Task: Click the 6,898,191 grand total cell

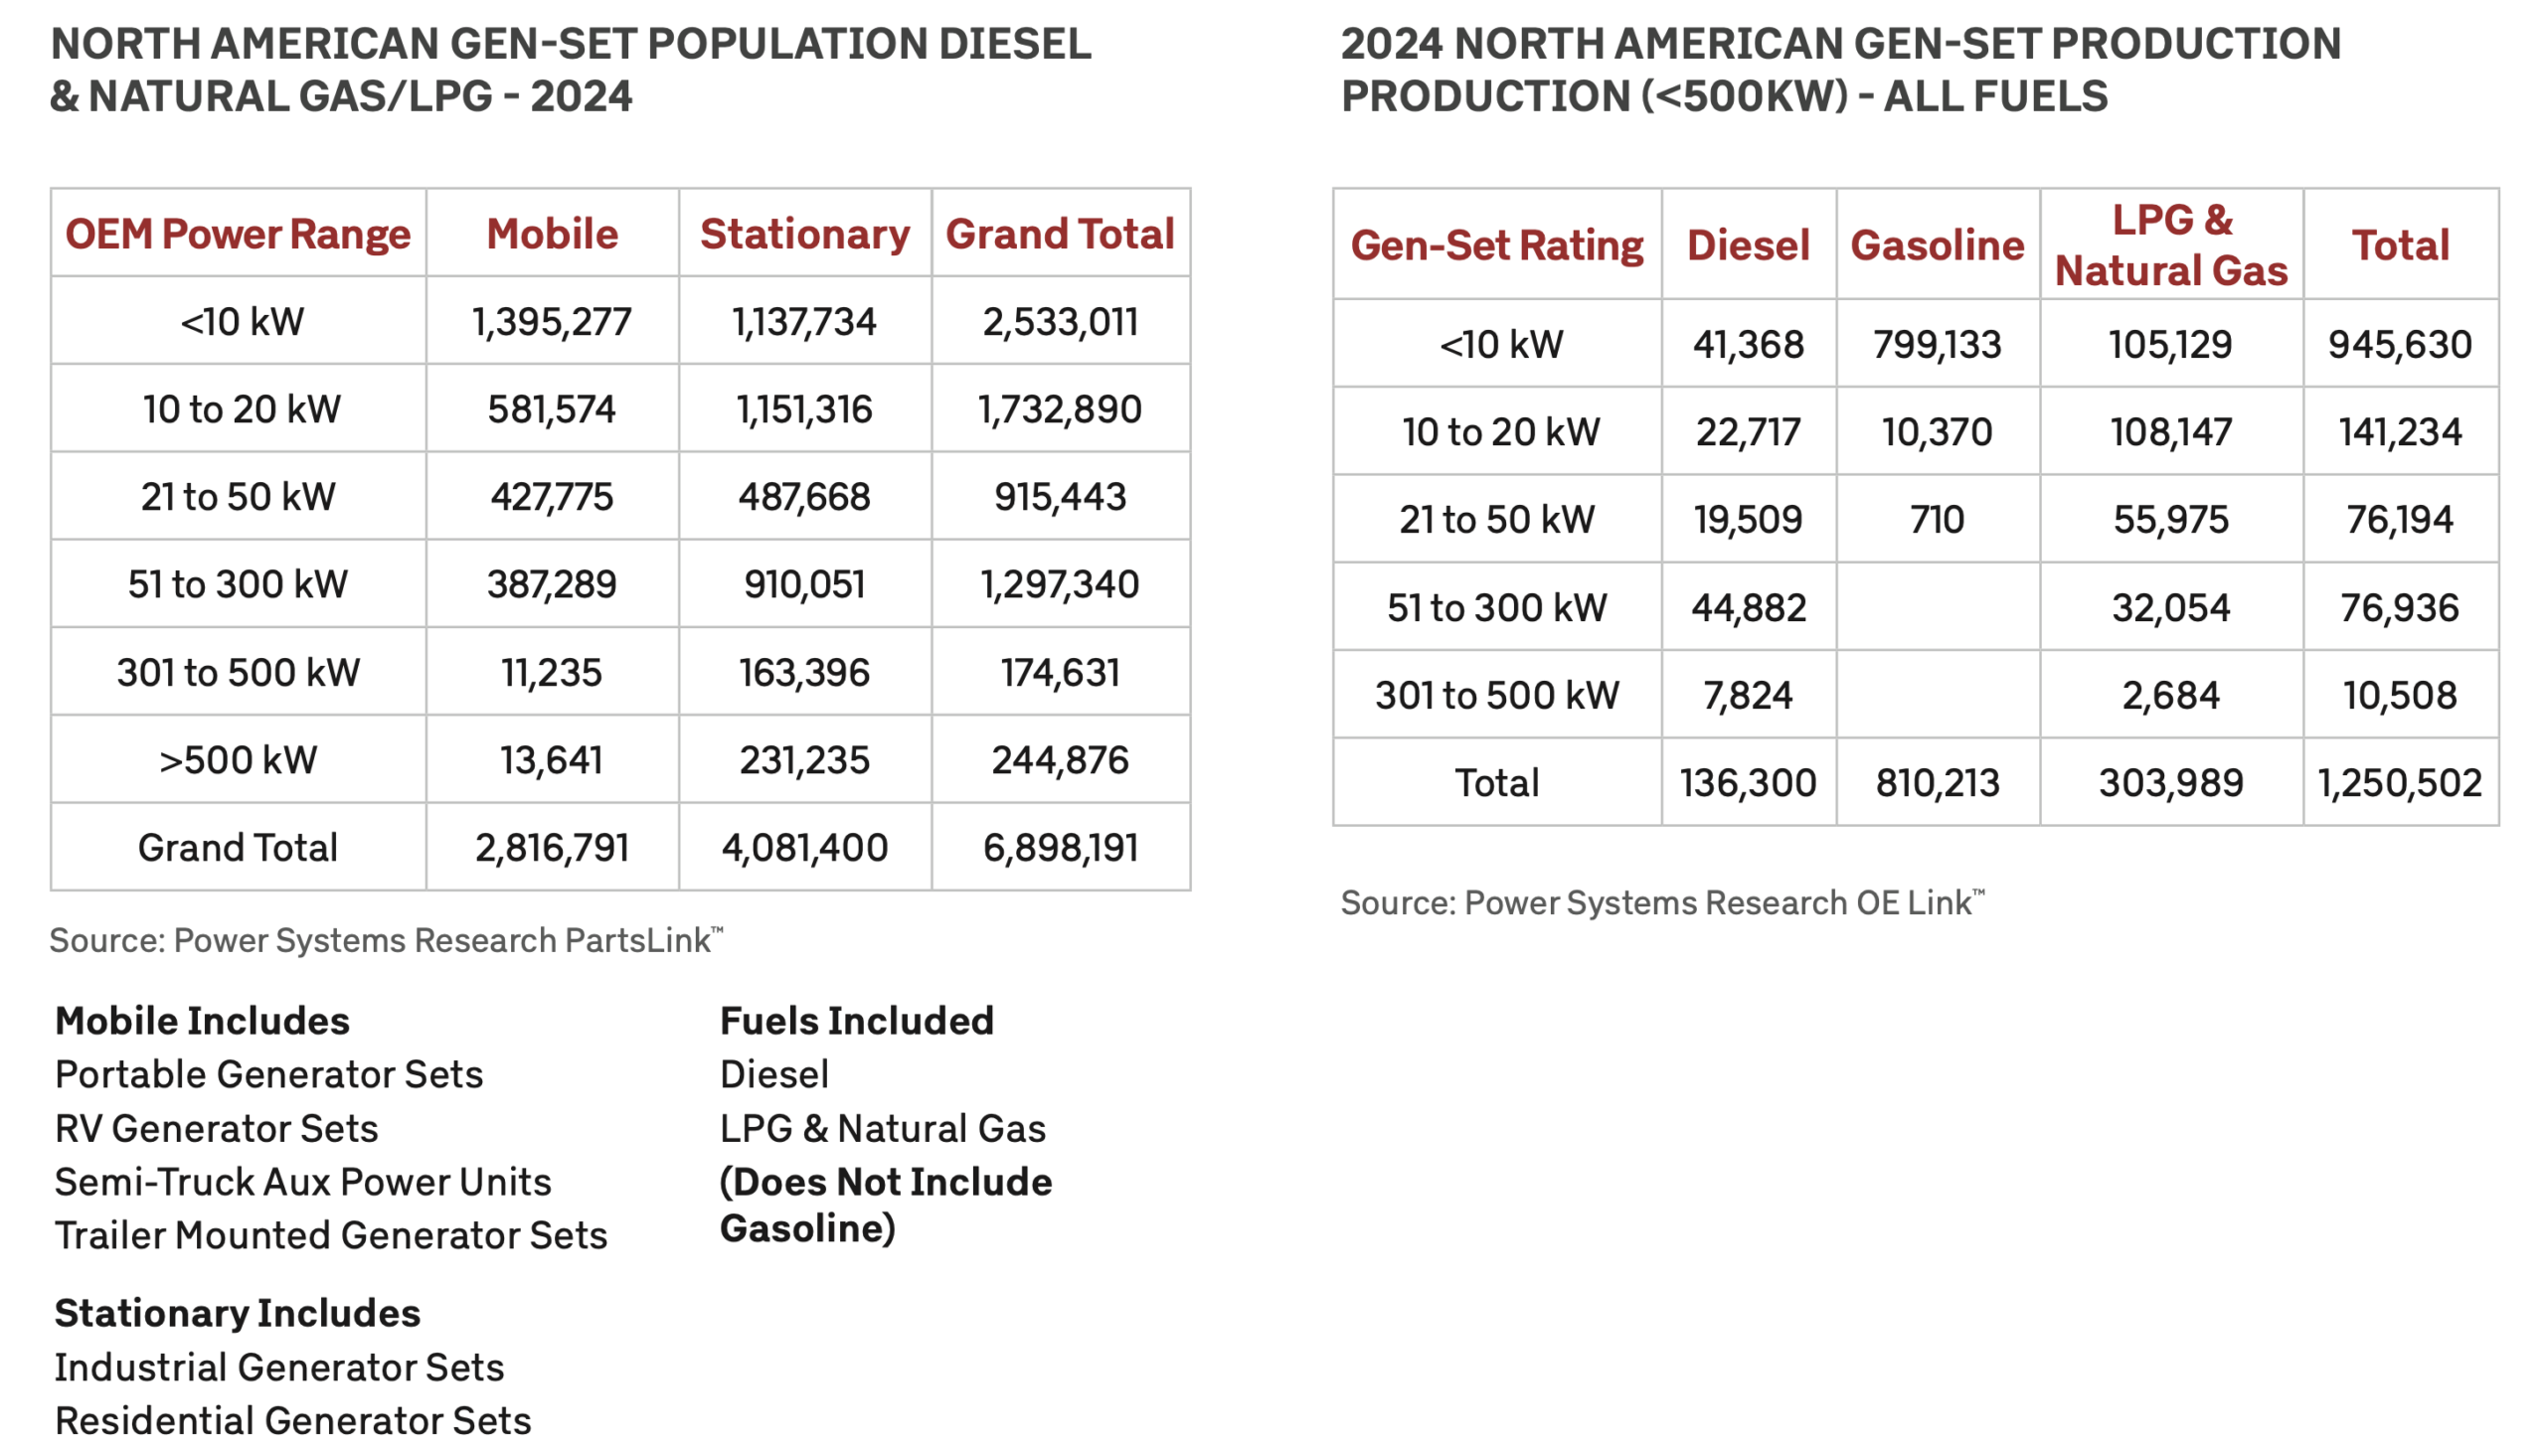Action: tap(1060, 848)
